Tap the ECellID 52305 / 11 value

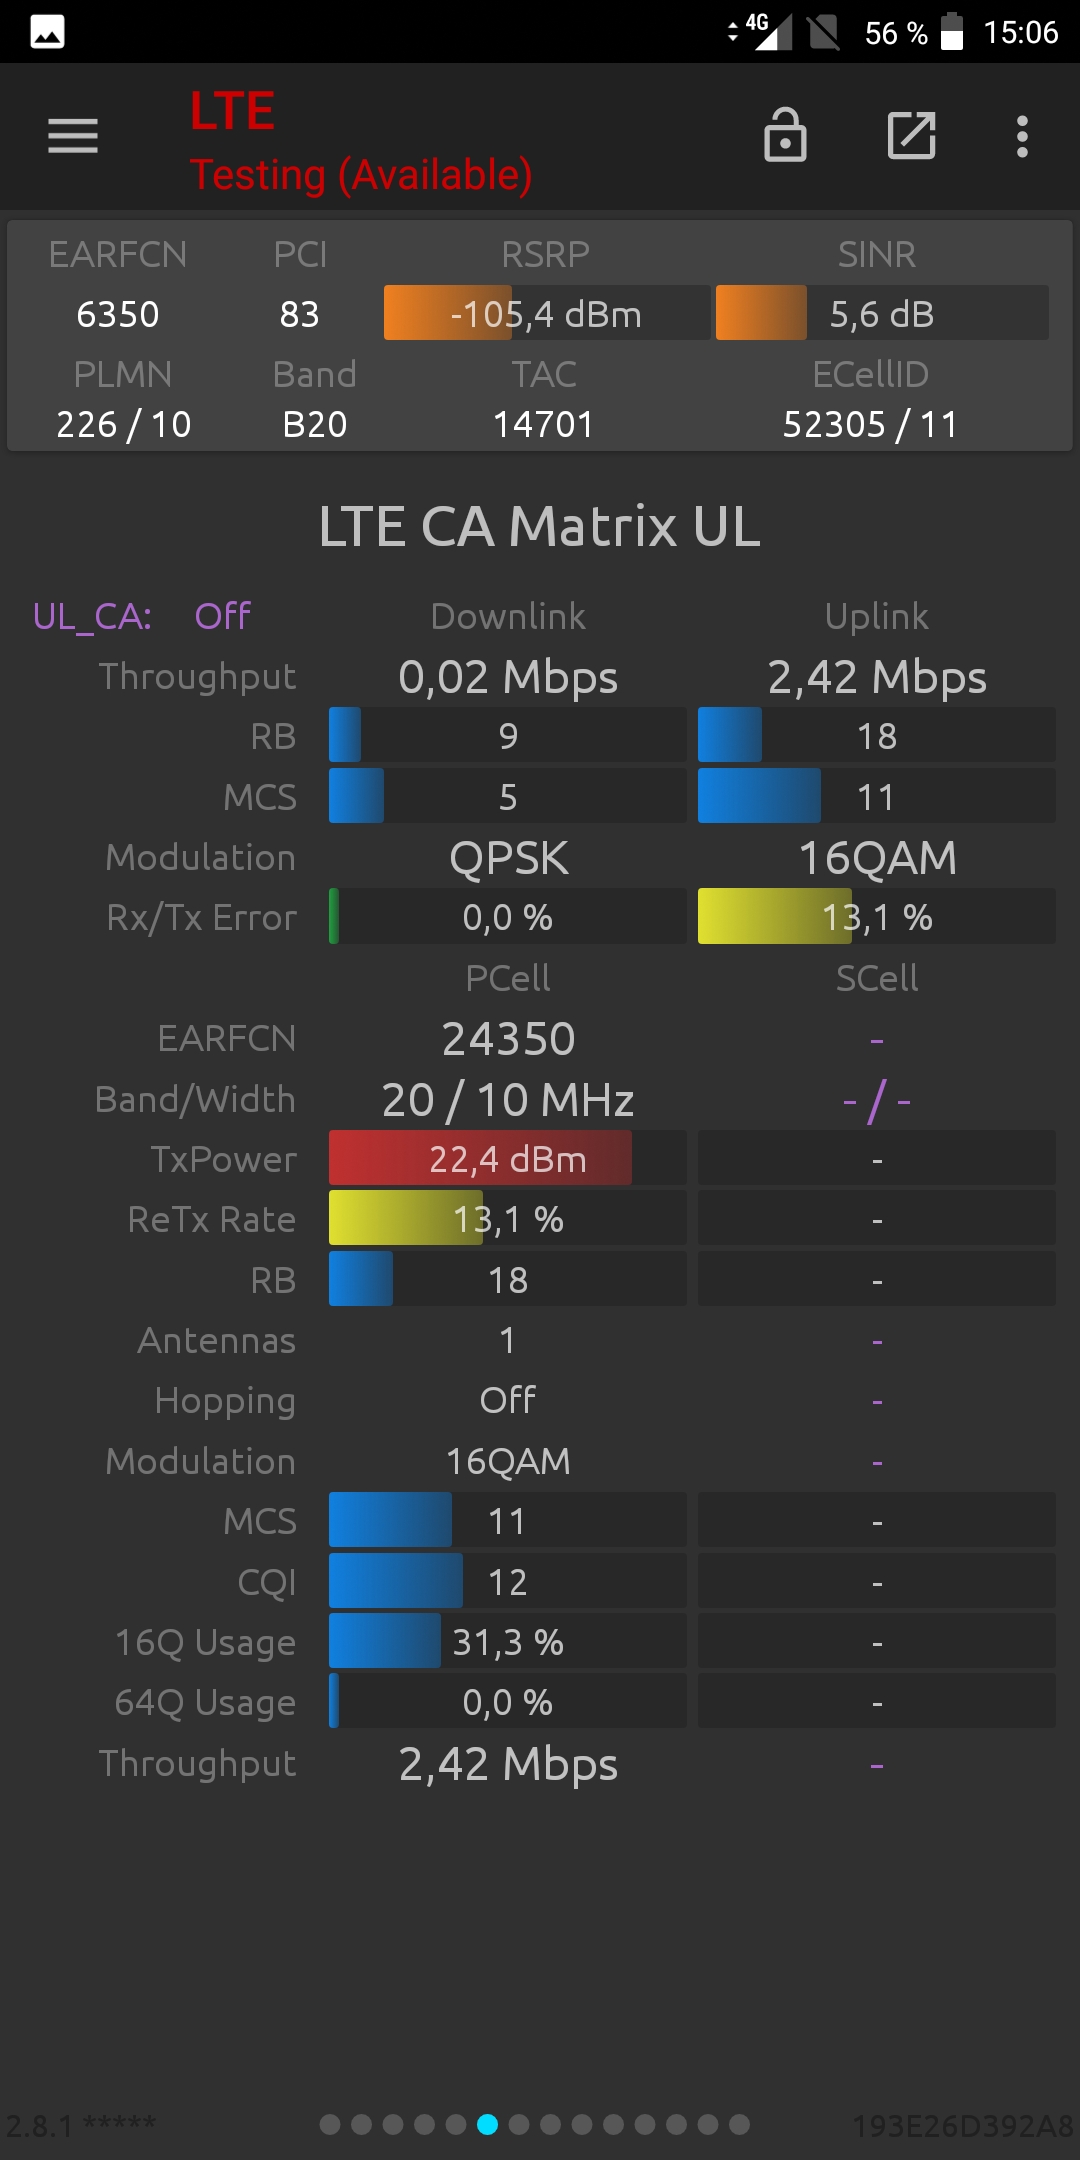pyautogui.click(x=870, y=424)
